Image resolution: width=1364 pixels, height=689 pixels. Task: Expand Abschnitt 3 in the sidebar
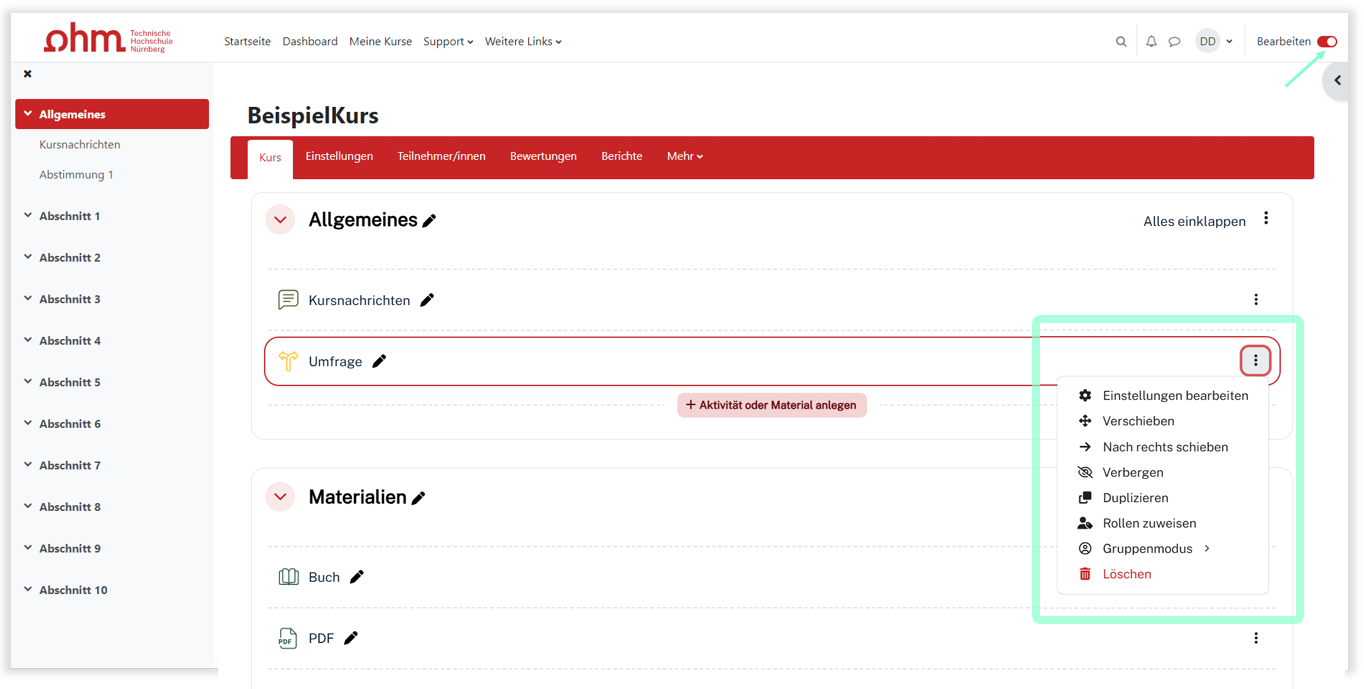pyautogui.click(x=28, y=299)
